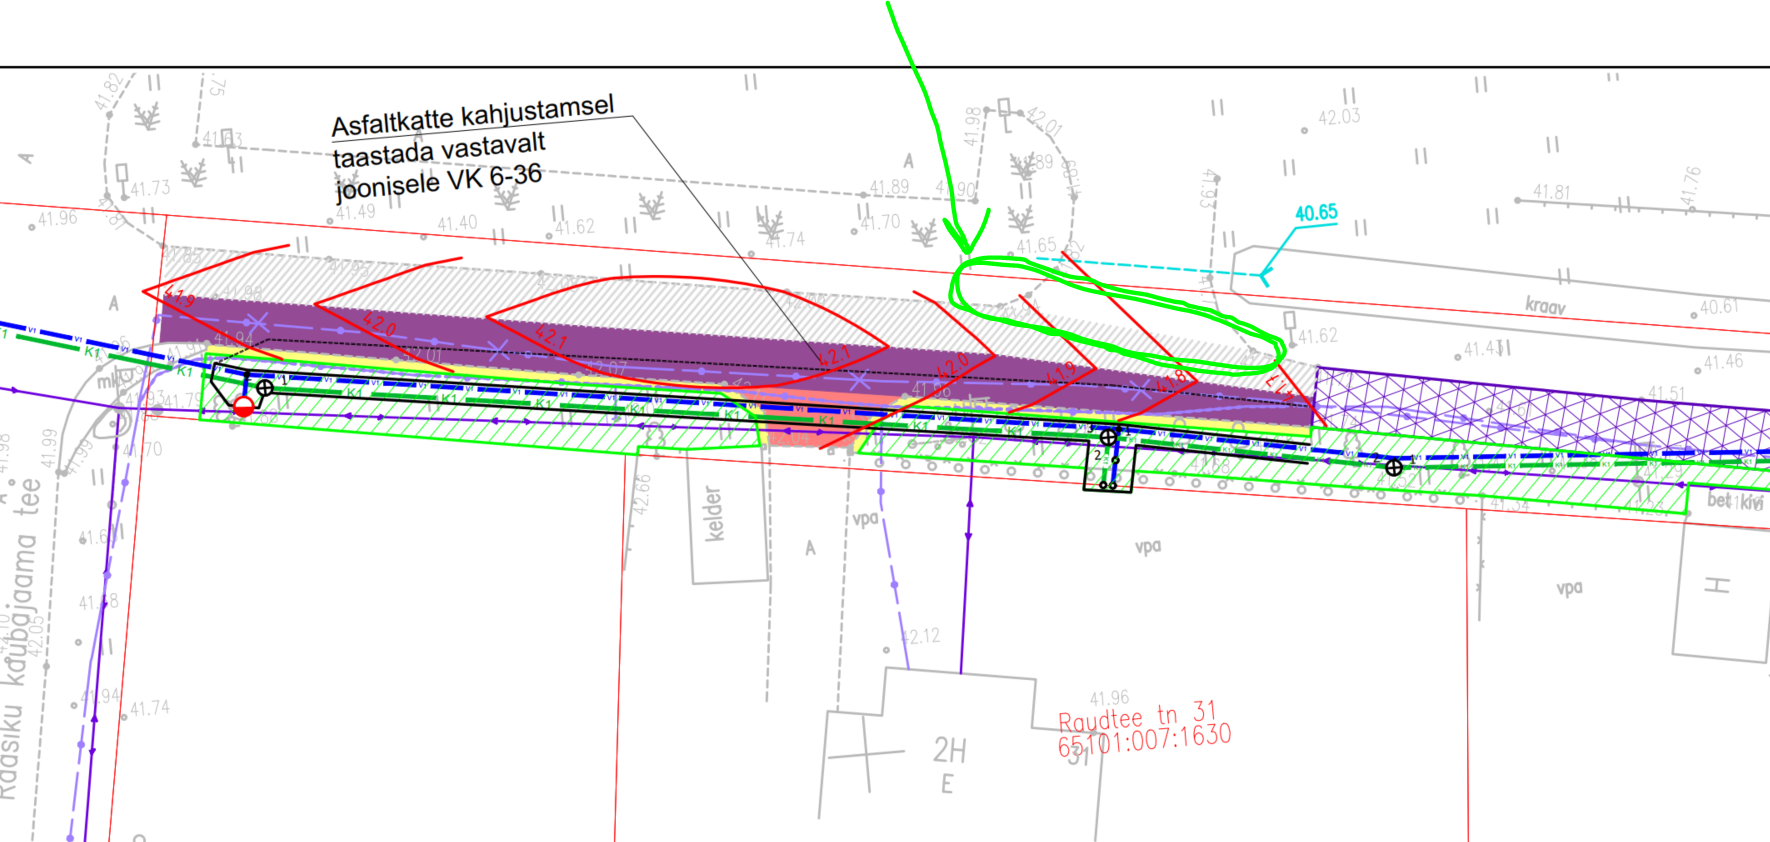1770x842 pixels.
Task: Select the elevation point 42.12
Action: click(x=920, y=636)
